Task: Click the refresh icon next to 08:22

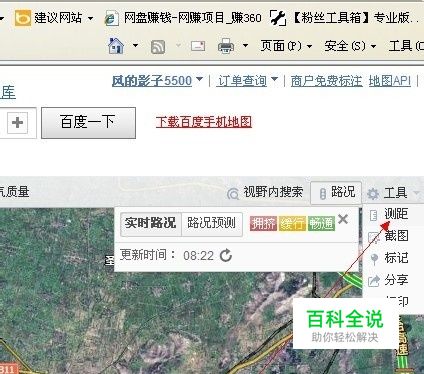Action: coord(226,256)
